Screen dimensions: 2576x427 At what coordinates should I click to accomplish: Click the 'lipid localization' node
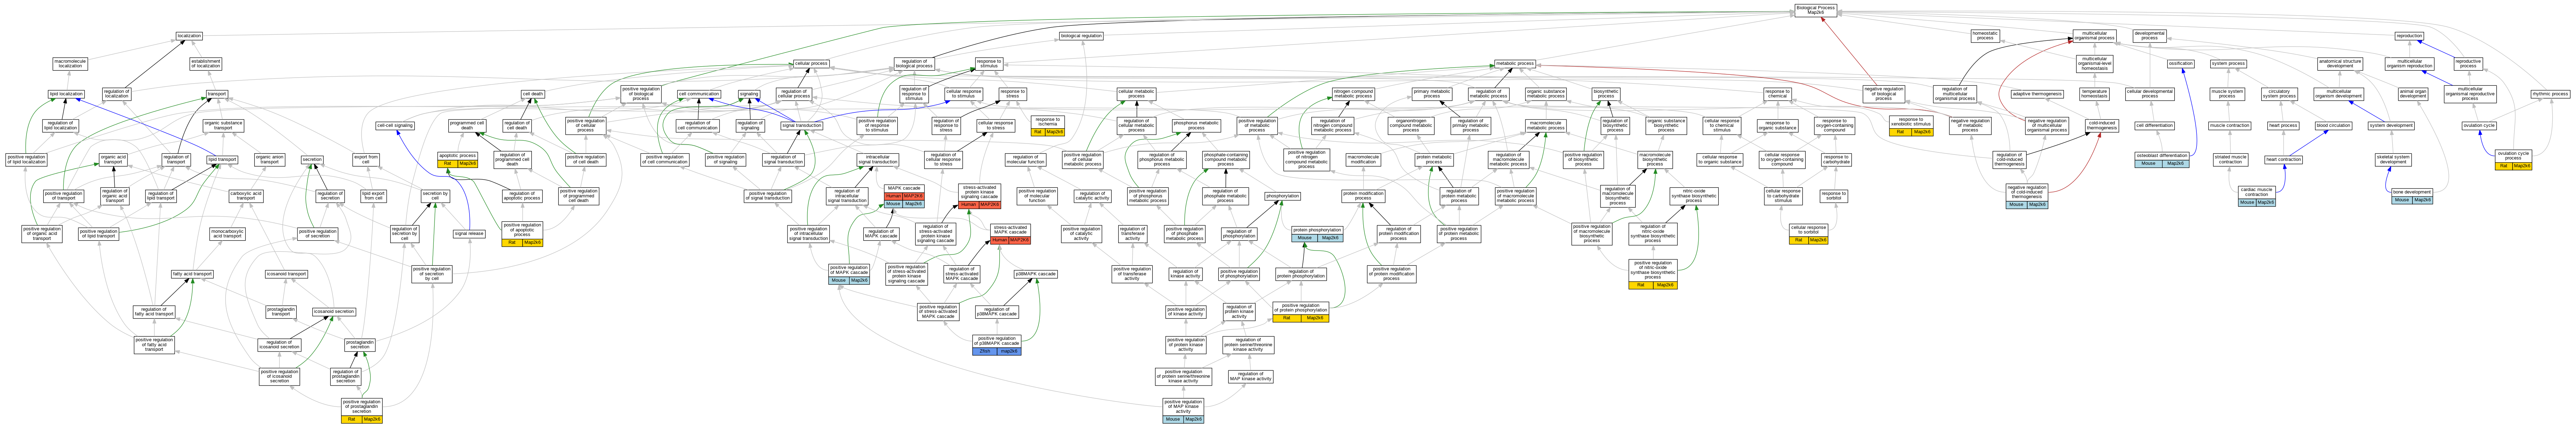(66, 94)
